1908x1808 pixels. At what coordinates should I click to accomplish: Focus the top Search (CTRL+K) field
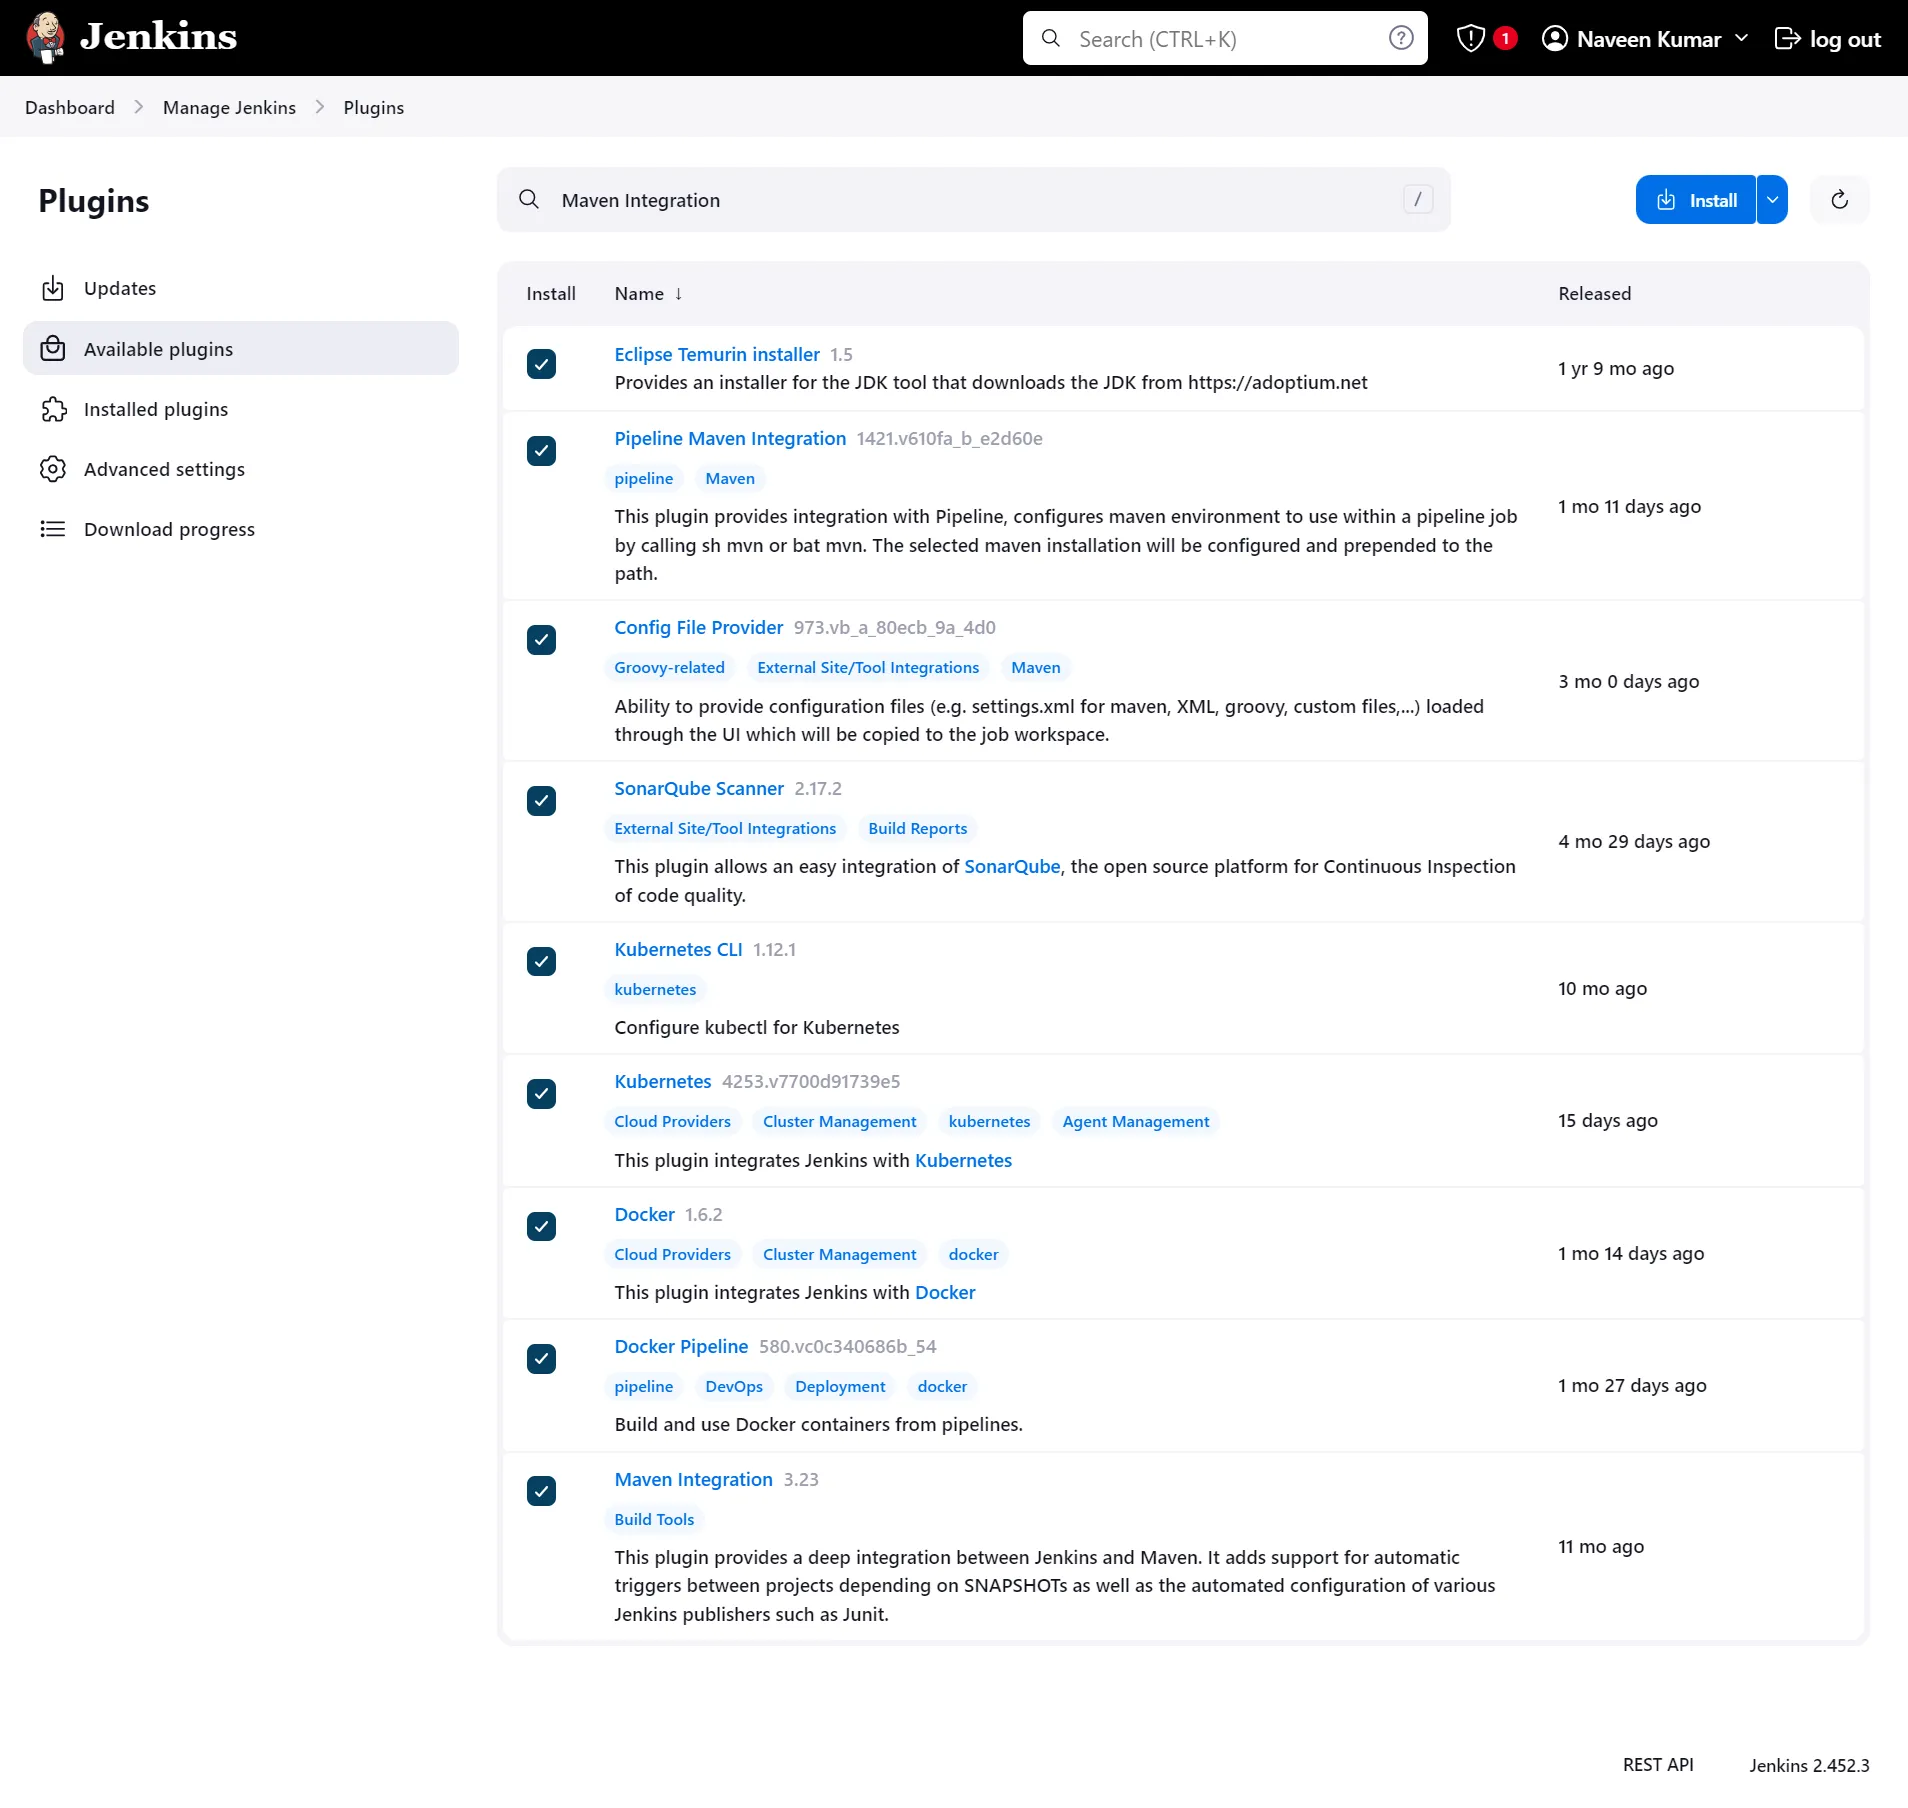[x=1225, y=38]
